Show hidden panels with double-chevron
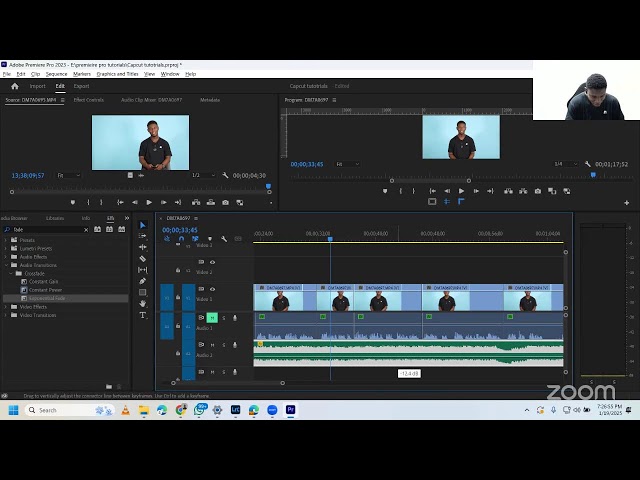The width and height of the screenshot is (640, 480). click(x=127, y=218)
